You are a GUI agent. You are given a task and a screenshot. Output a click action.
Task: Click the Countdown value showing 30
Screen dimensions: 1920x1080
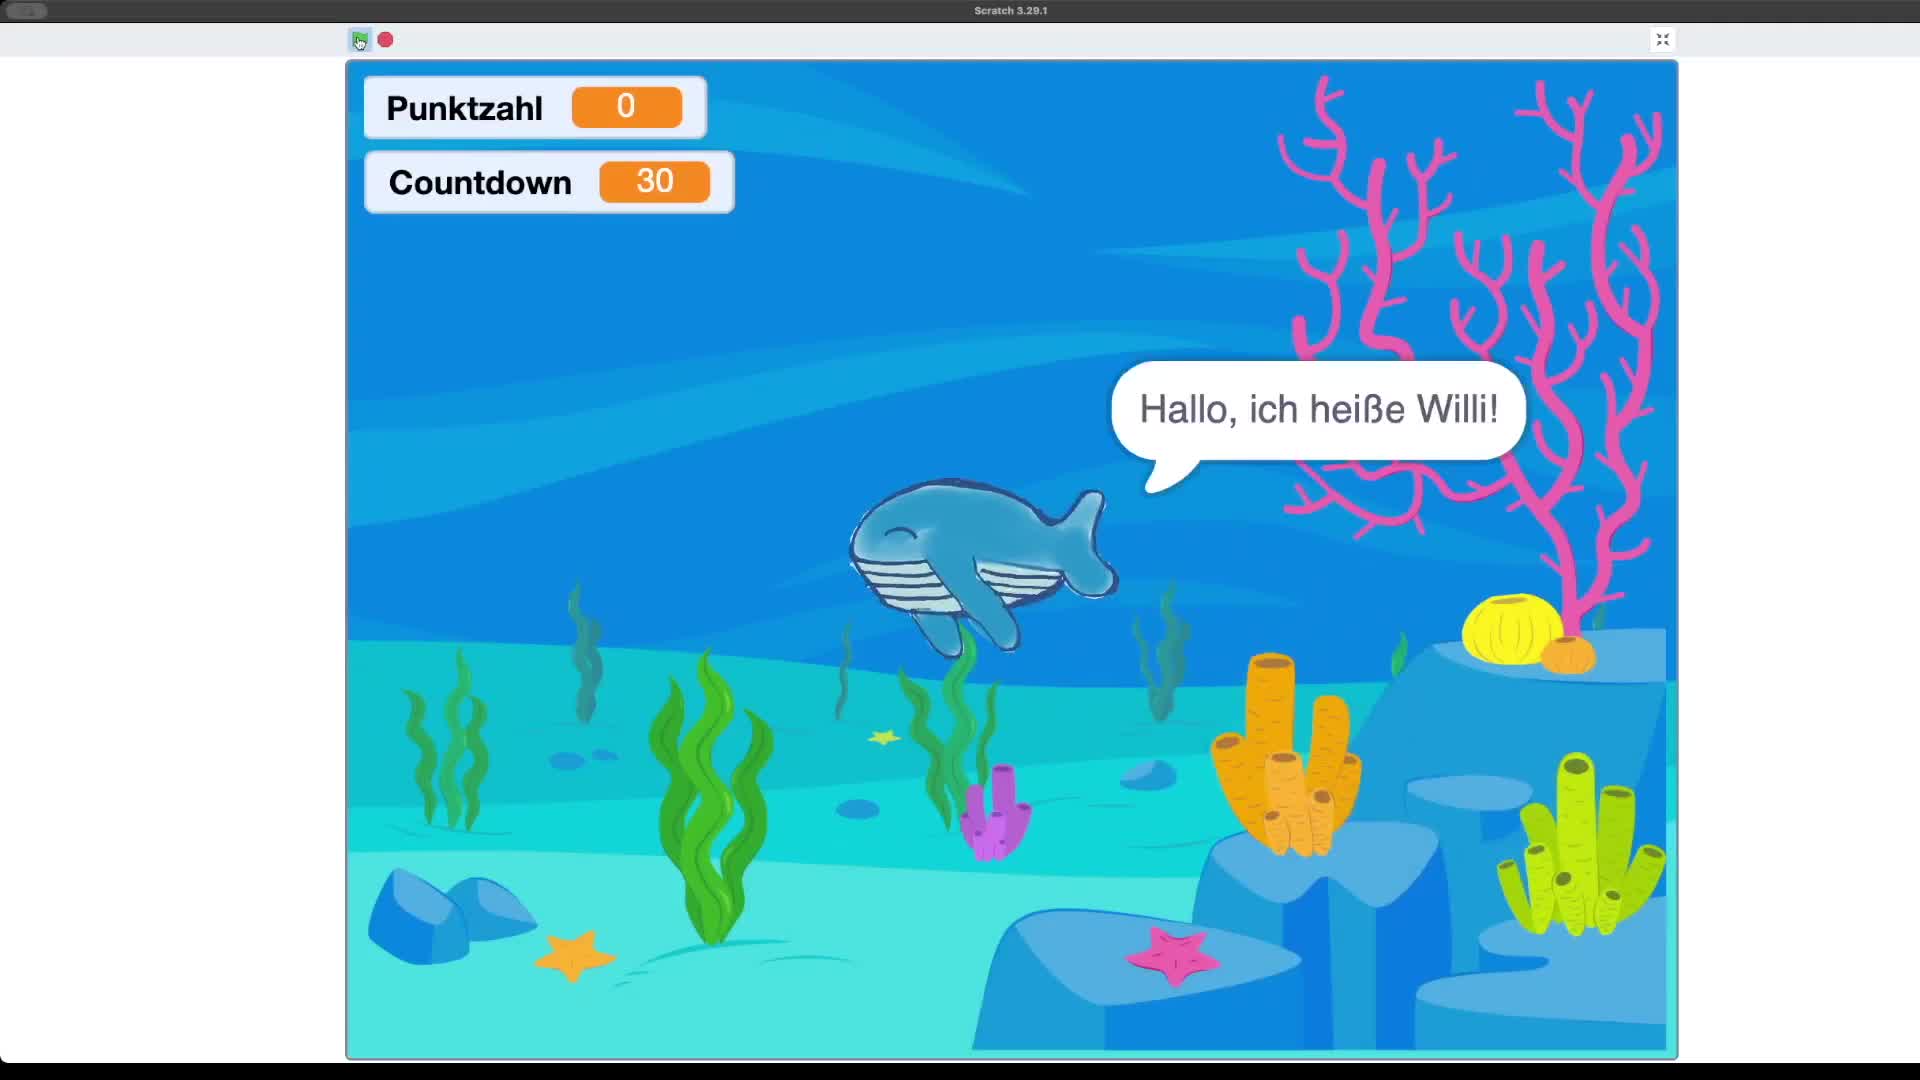[x=654, y=182]
